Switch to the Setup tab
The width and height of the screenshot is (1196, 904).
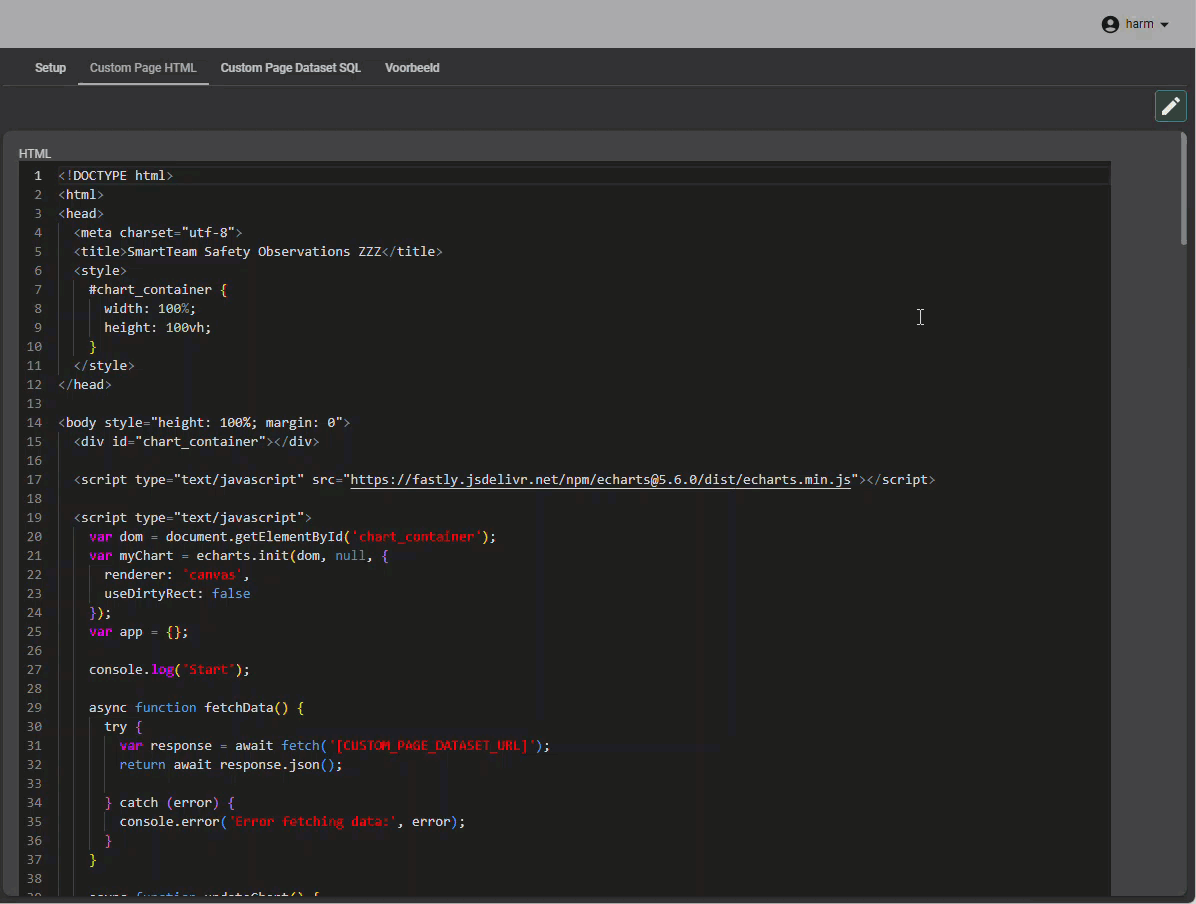pos(50,68)
